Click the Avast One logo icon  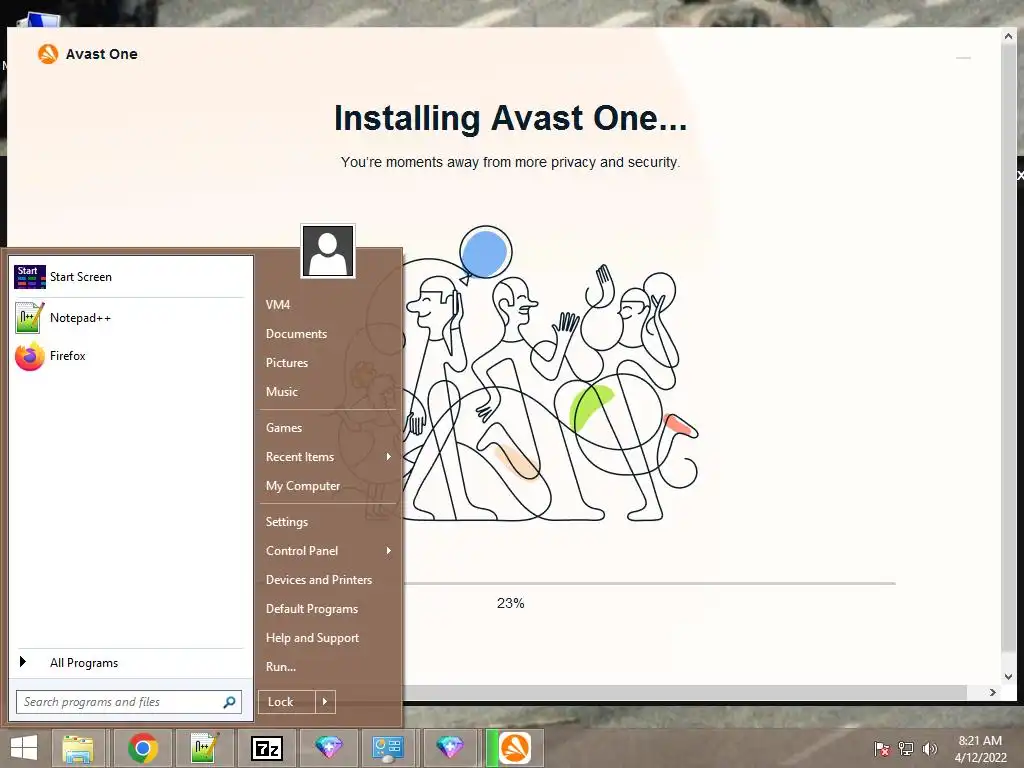pyautogui.click(x=48, y=54)
